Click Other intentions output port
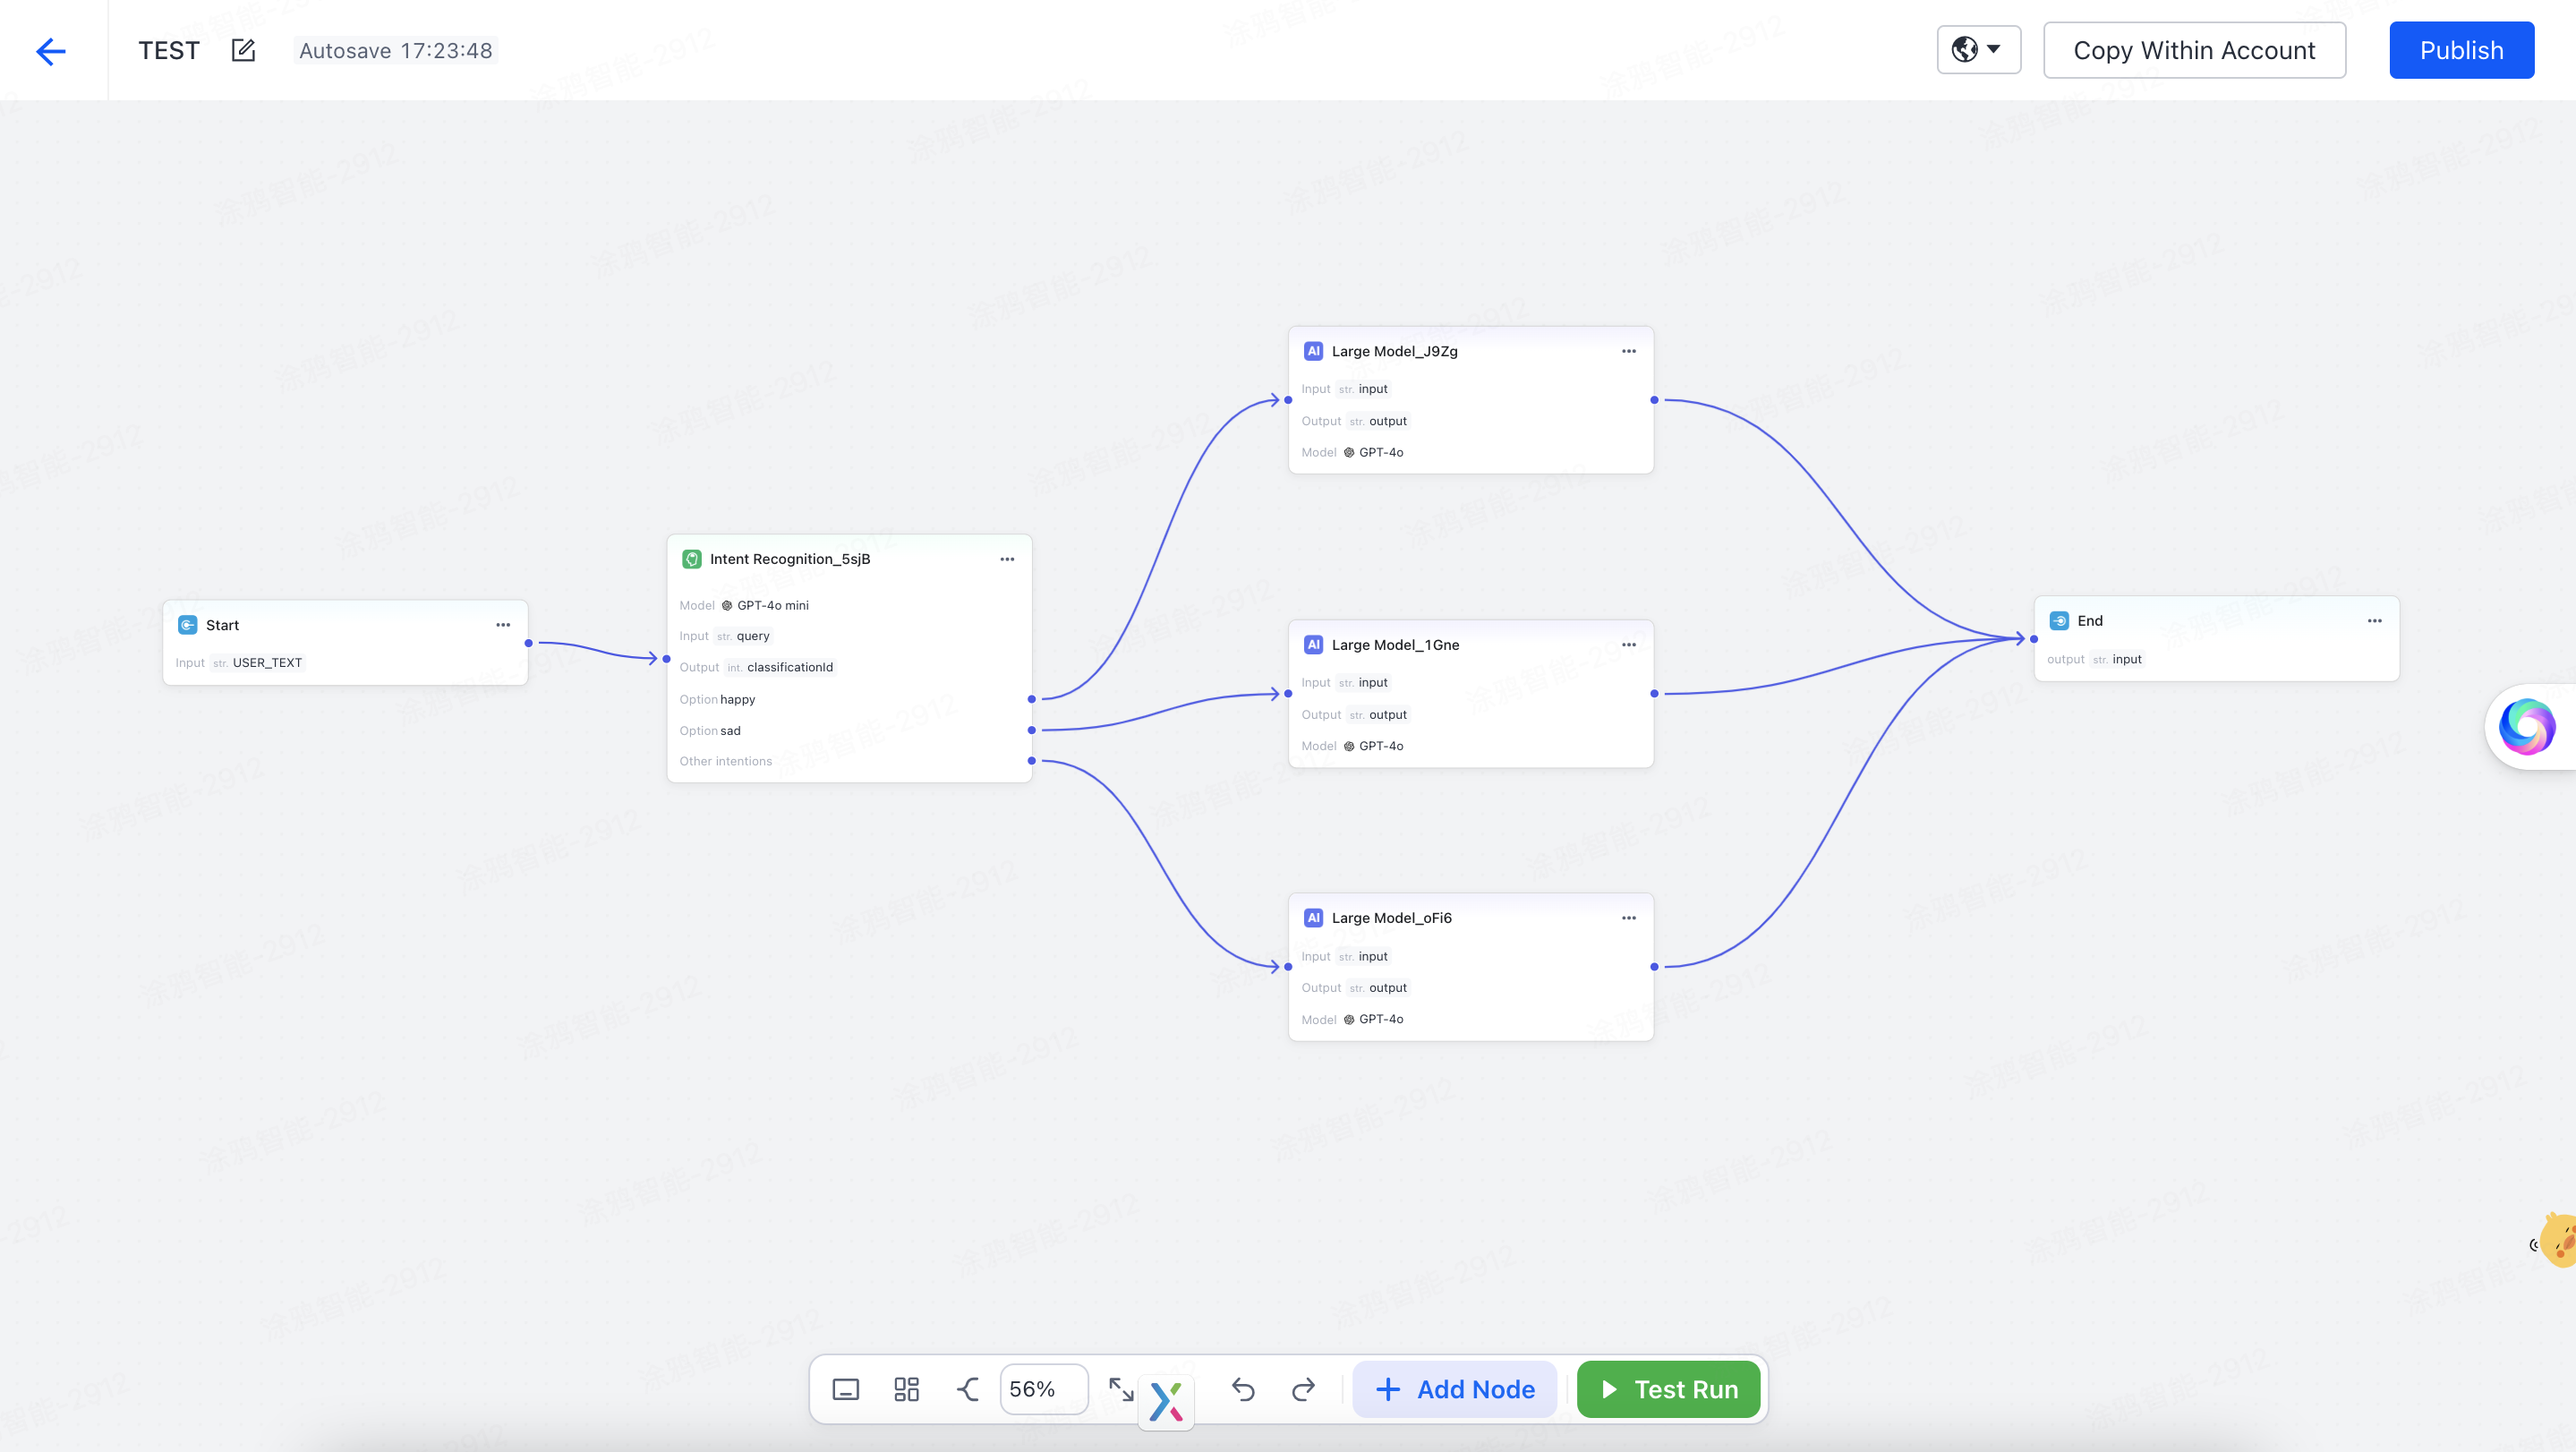 1031,761
